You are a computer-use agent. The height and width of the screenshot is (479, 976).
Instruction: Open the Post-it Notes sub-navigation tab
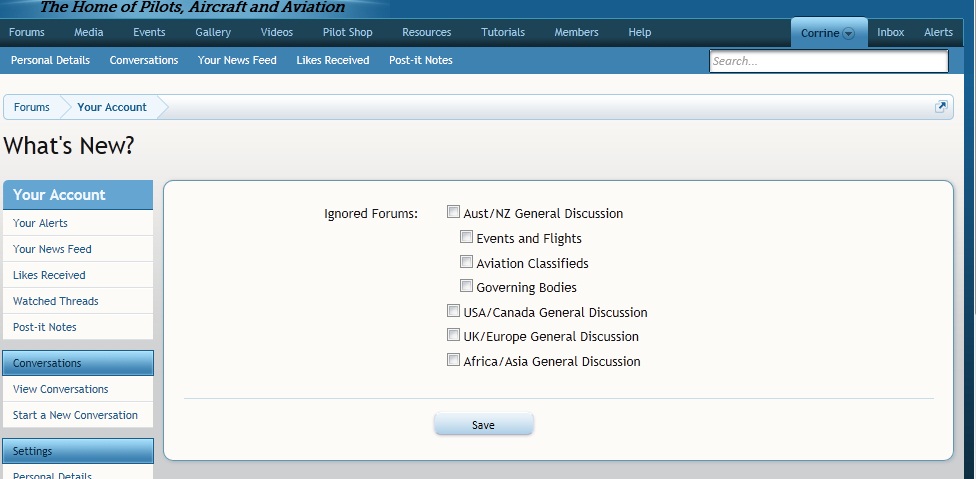pyautogui.click(x=421, y=60)
